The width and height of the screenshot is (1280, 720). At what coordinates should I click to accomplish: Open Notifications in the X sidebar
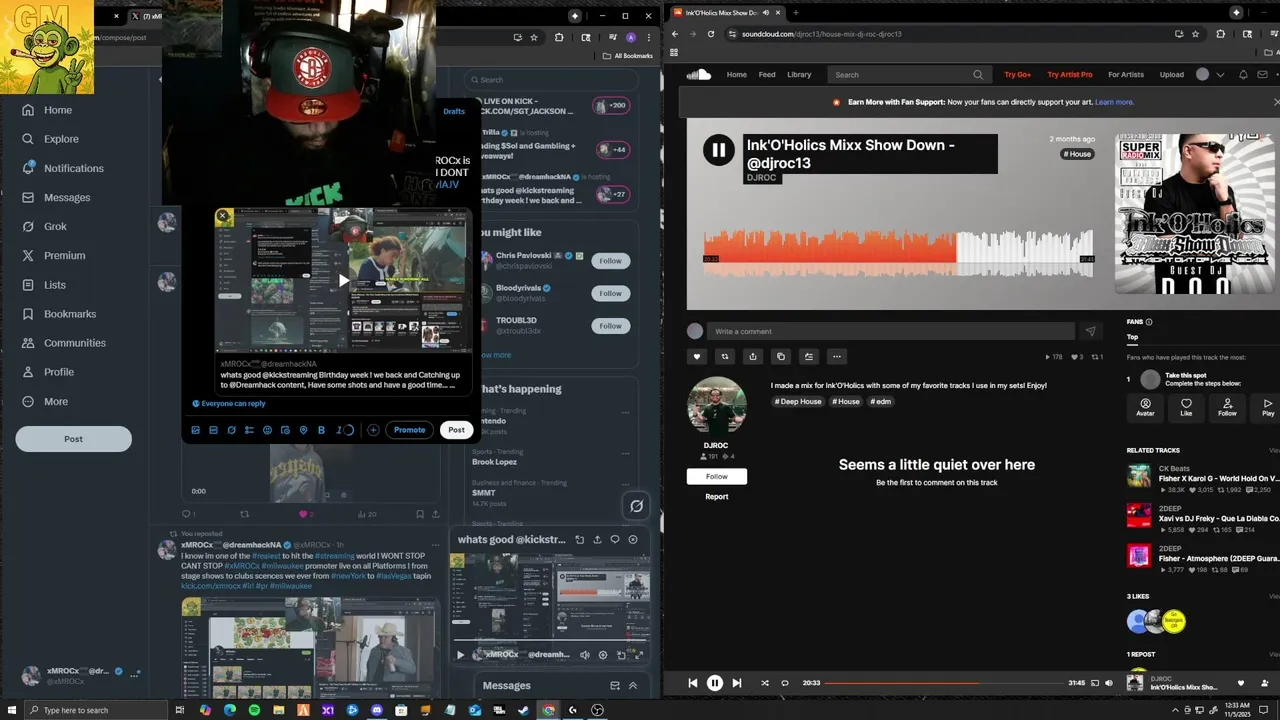pos(62,168)
